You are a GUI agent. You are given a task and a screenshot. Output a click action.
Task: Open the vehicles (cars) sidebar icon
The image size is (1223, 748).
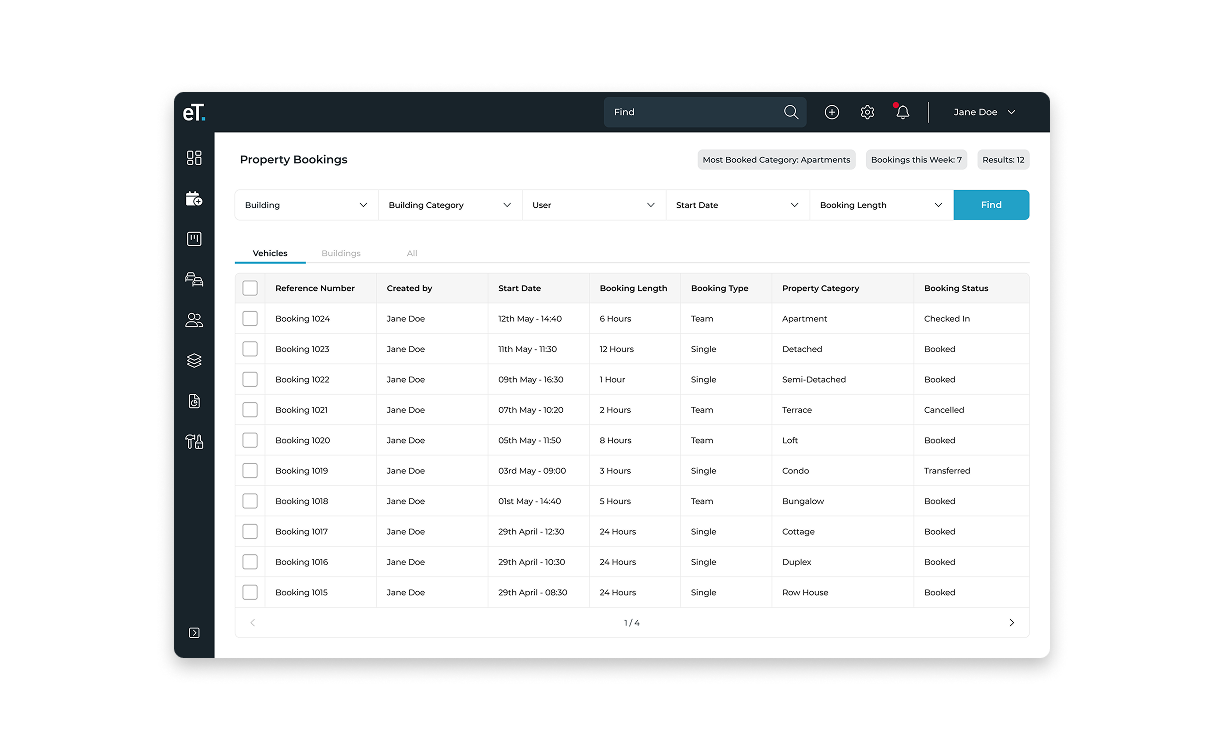coord(194,280)
